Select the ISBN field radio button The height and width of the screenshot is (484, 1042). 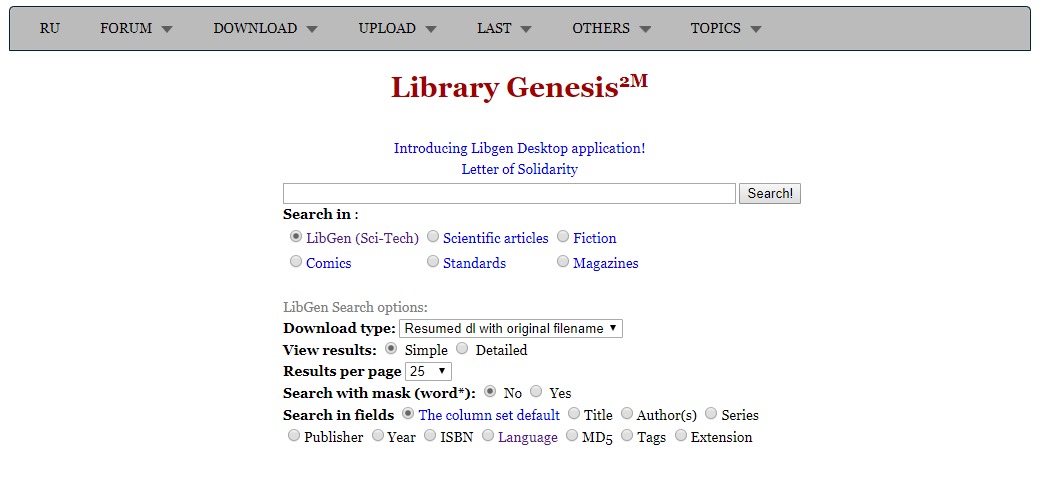(x=430, y=435)
